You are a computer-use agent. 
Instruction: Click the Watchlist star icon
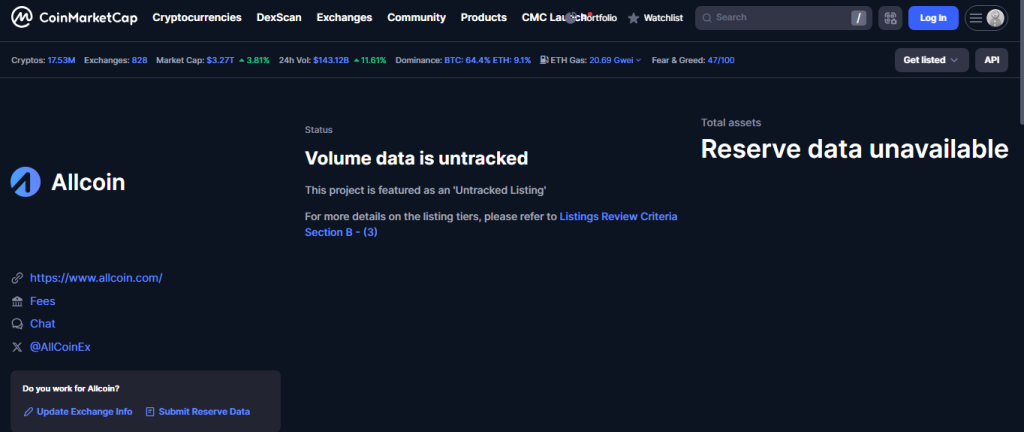[633, 18]
